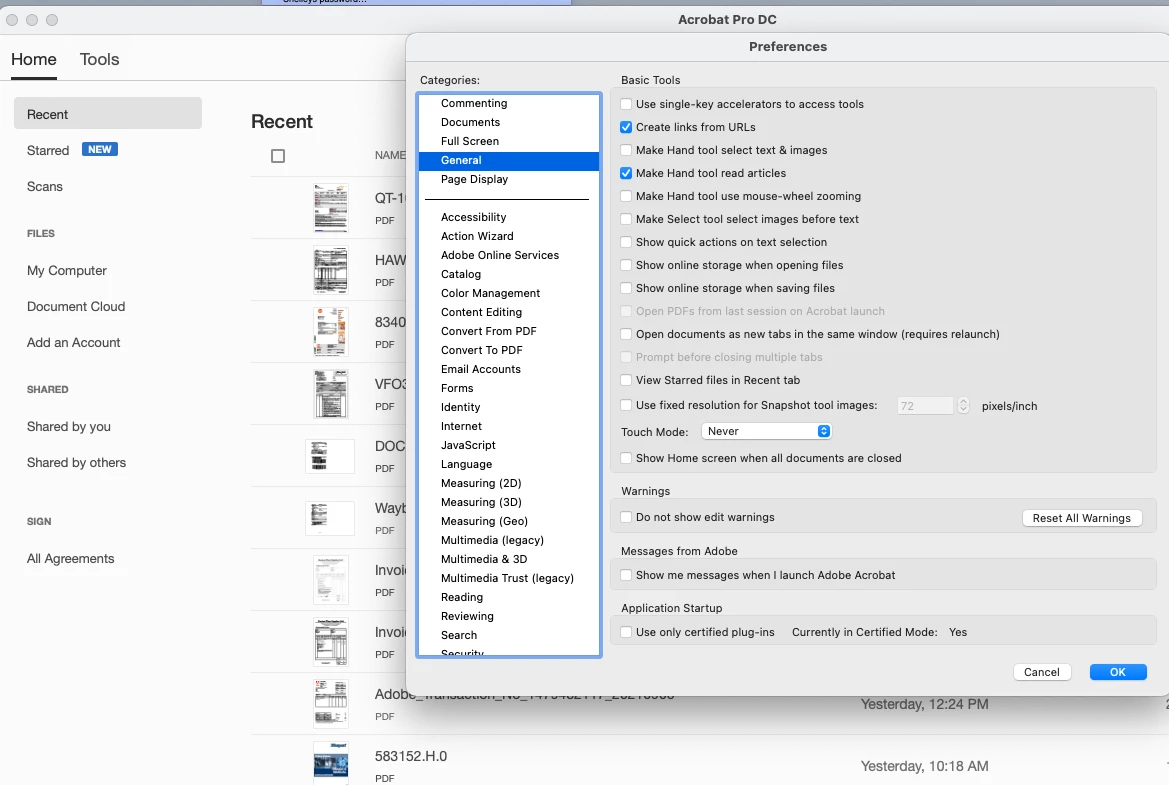This screenshot has width=1169, height=785.
Task: Tick the select-all checkbox in Recent list
Action: click(278, 156)
